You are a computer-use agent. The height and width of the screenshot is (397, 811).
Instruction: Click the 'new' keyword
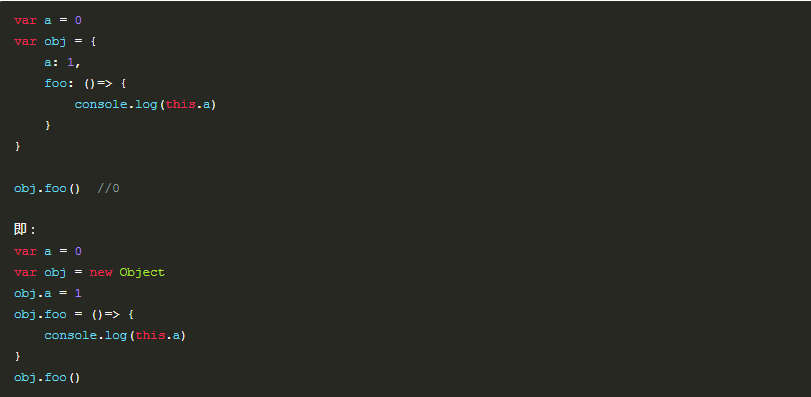tap(101, 272)
